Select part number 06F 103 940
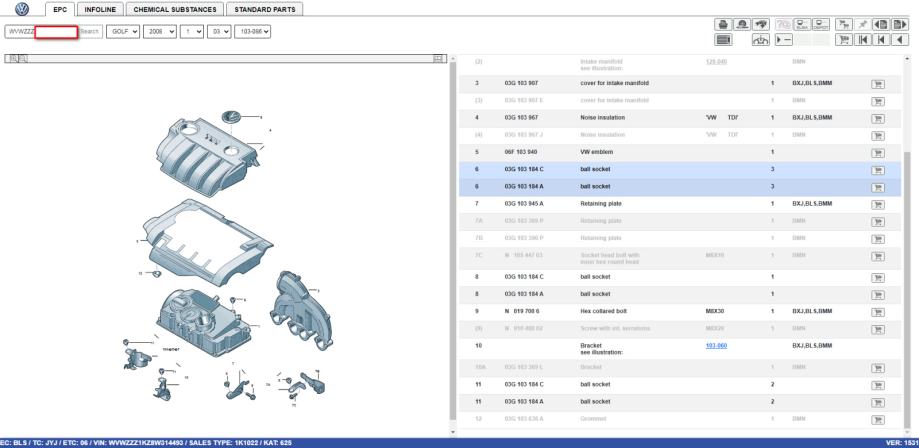919x448 pixels. tap(520, 152)
